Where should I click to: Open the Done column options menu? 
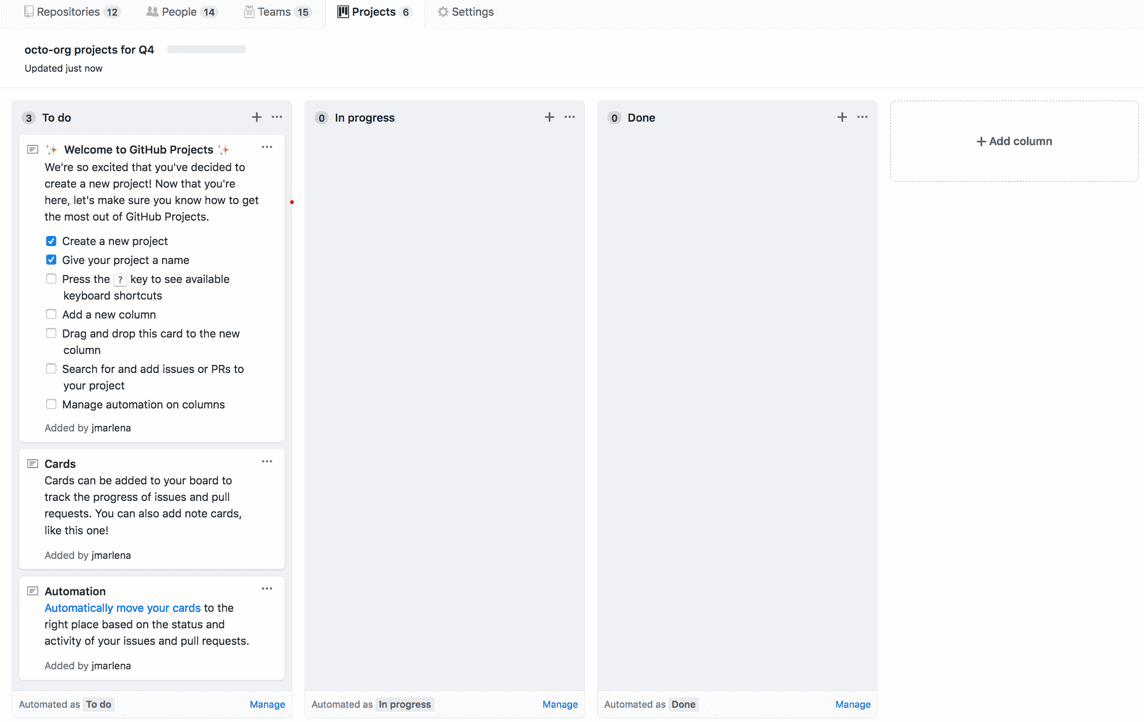tap(862, 117)
